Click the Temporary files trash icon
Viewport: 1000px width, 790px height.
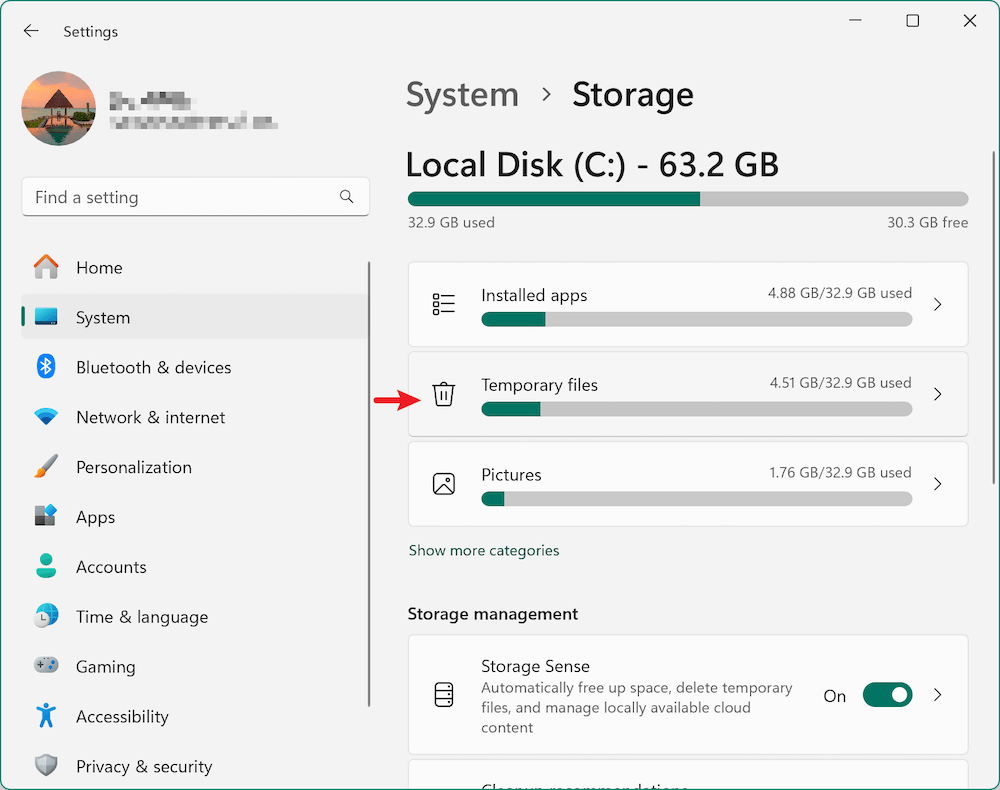(444, 395)
